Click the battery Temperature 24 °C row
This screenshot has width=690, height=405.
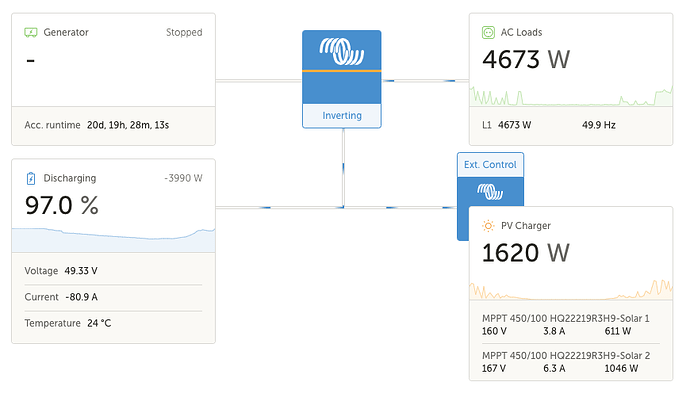113,323
